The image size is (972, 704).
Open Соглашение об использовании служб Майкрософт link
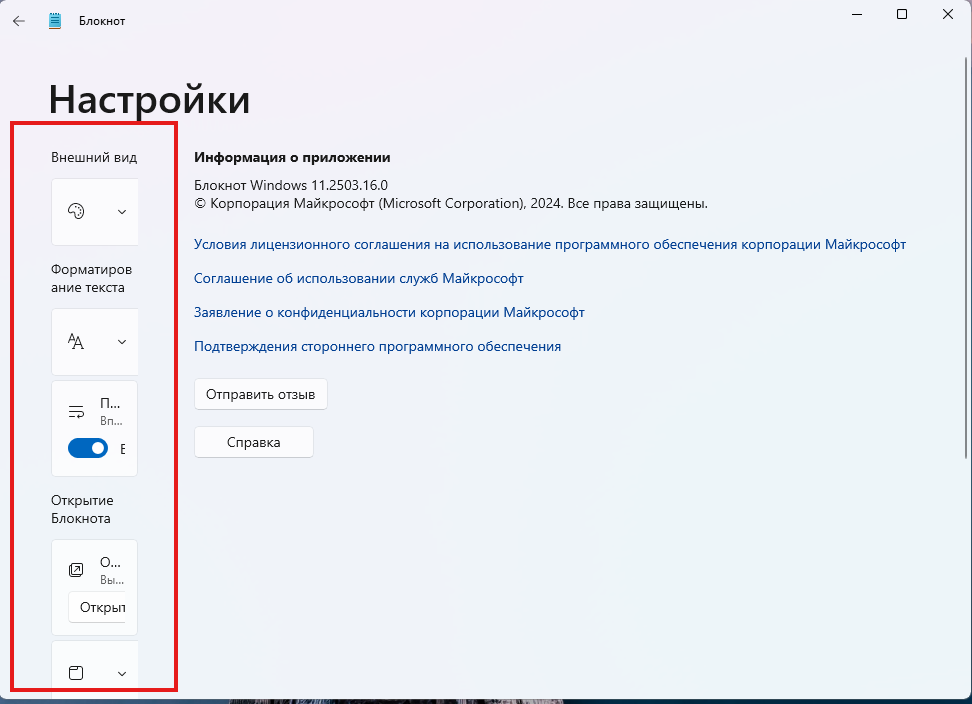click(359, 278)
